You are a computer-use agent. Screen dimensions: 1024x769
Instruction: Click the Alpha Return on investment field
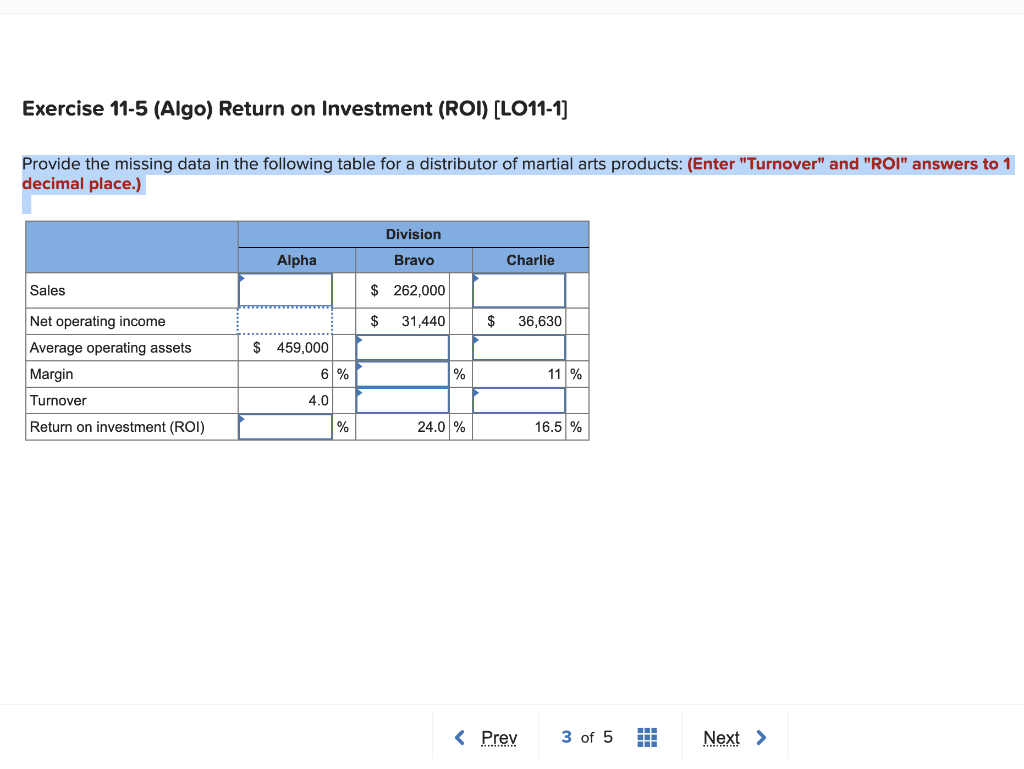[285, 427]
